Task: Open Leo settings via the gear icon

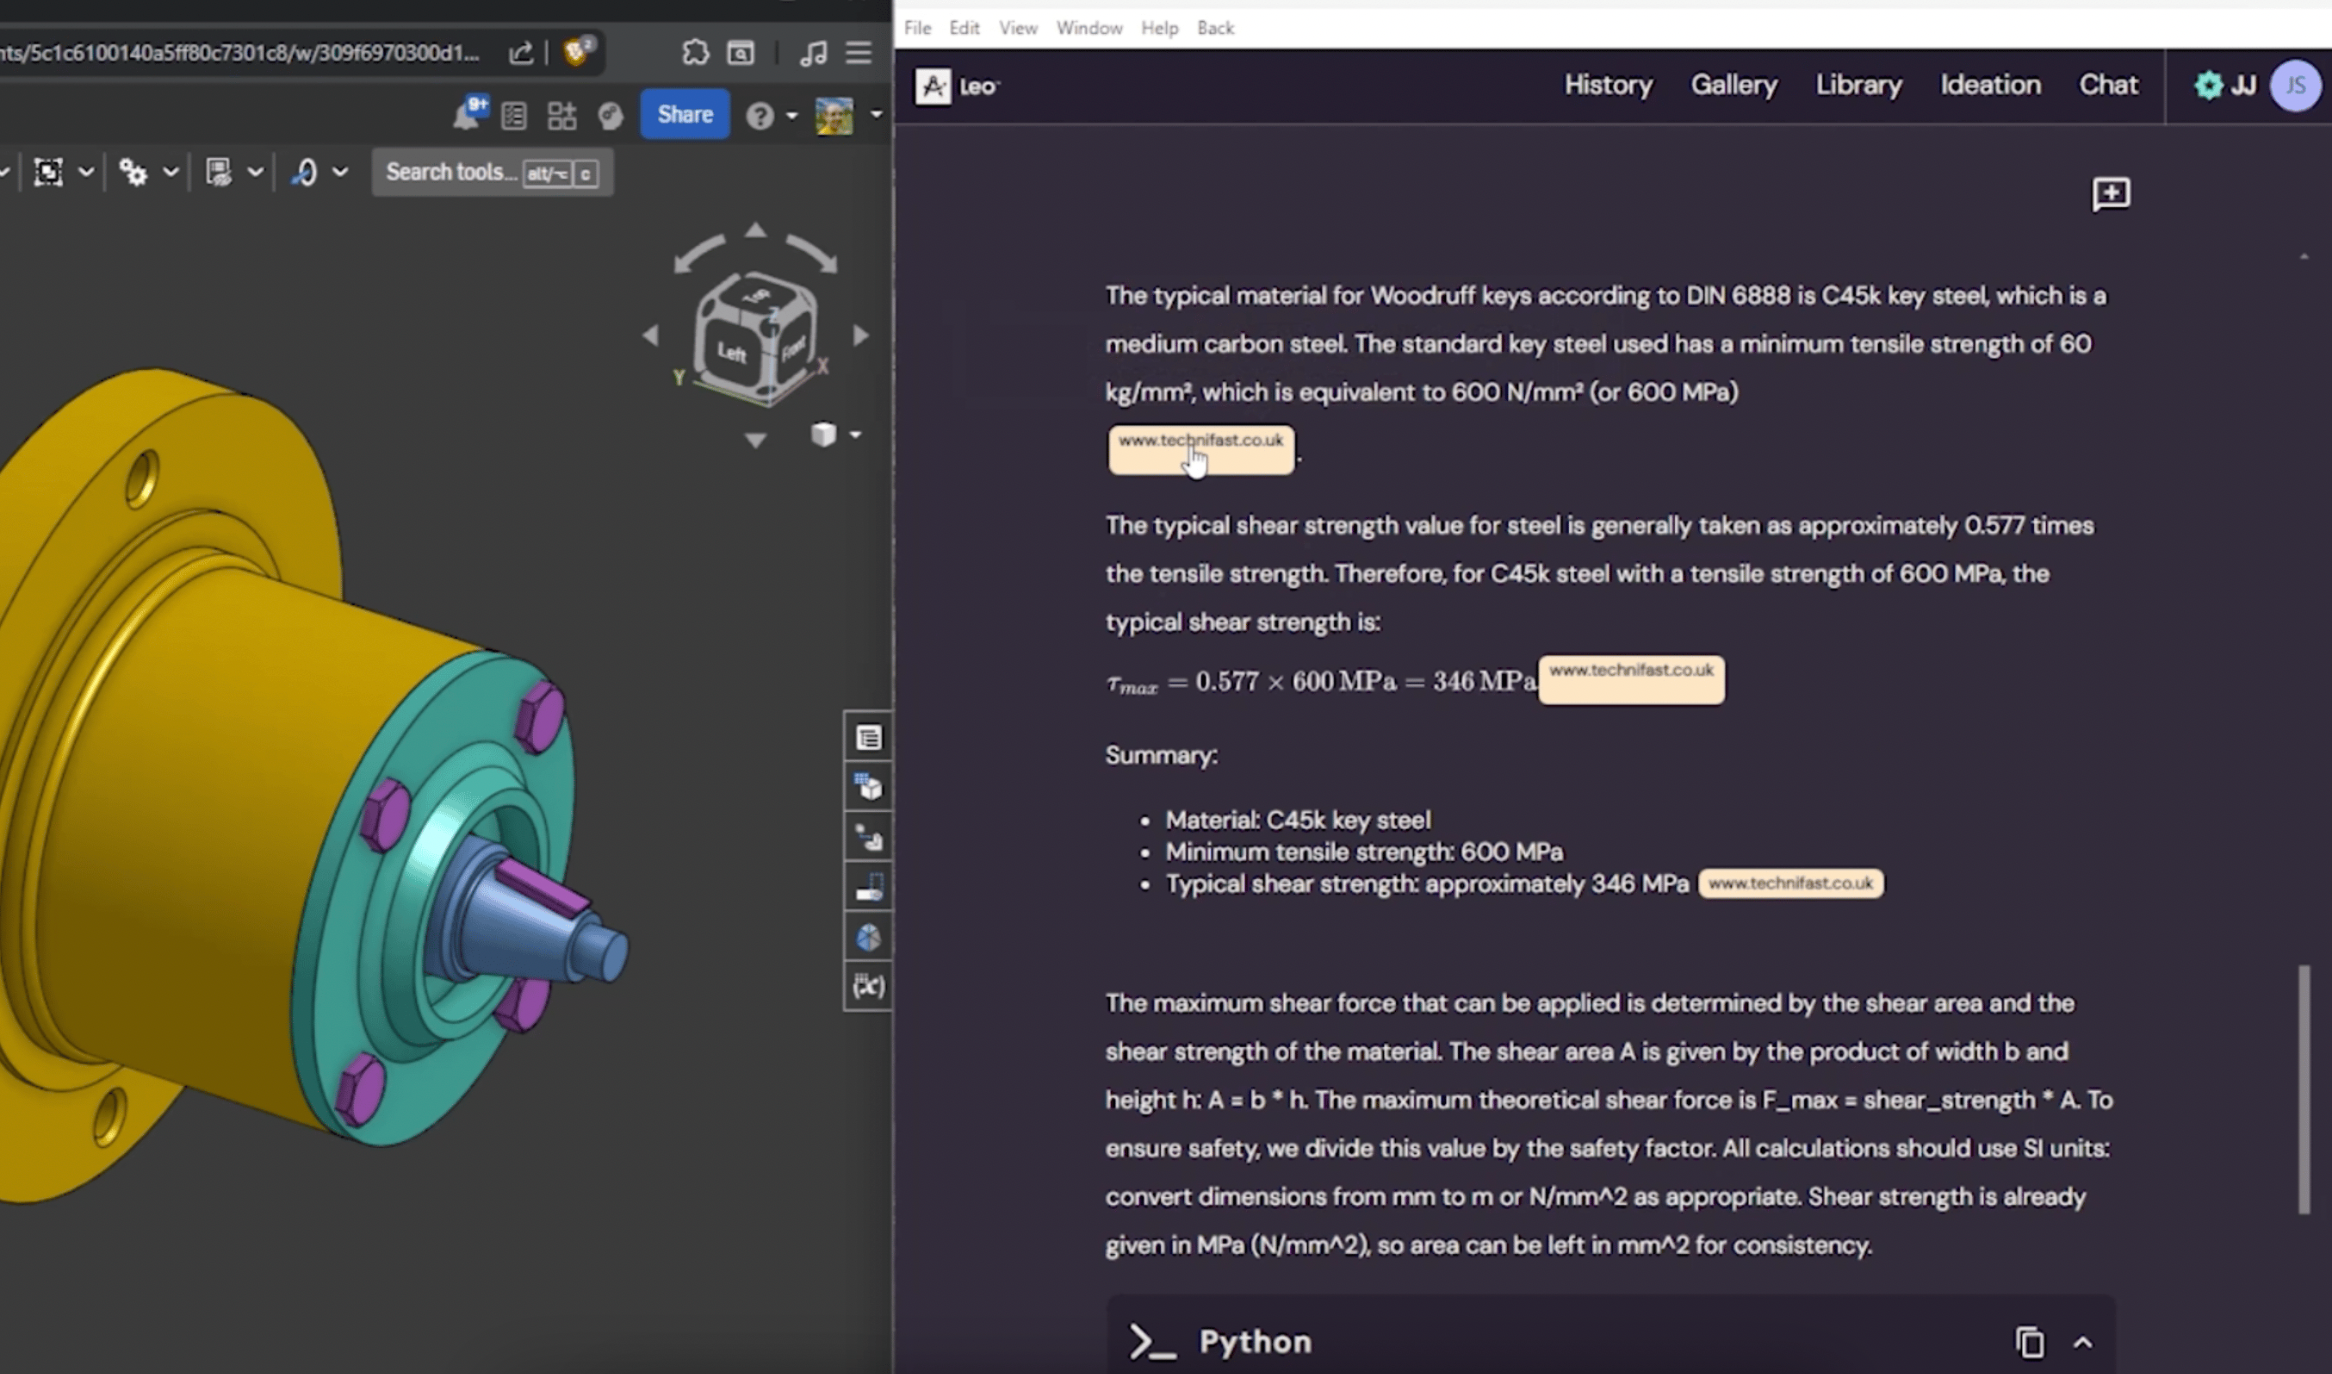Action: (x=2206, y=85)
